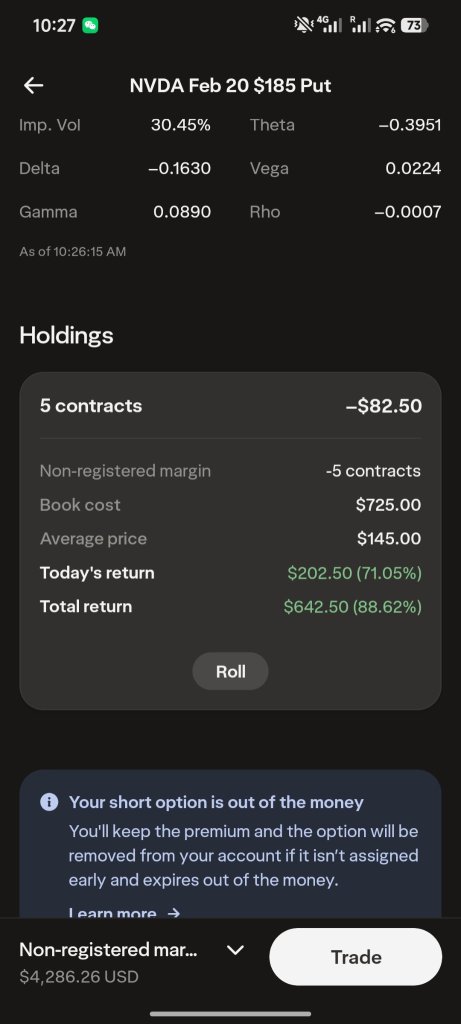This screenshot has height=1024, width=461.
Task: Tap the roaming signal bars icon
Action: click(360, 25)
